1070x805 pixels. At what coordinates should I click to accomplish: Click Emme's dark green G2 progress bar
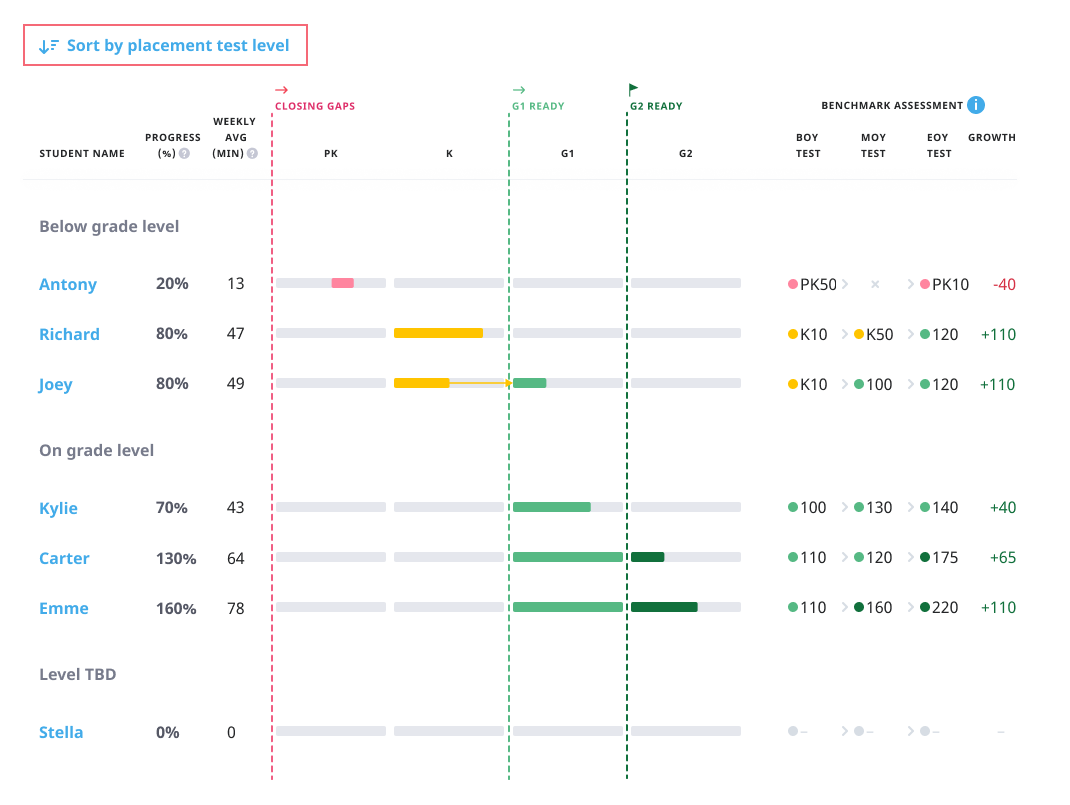(x=663, y=607)
